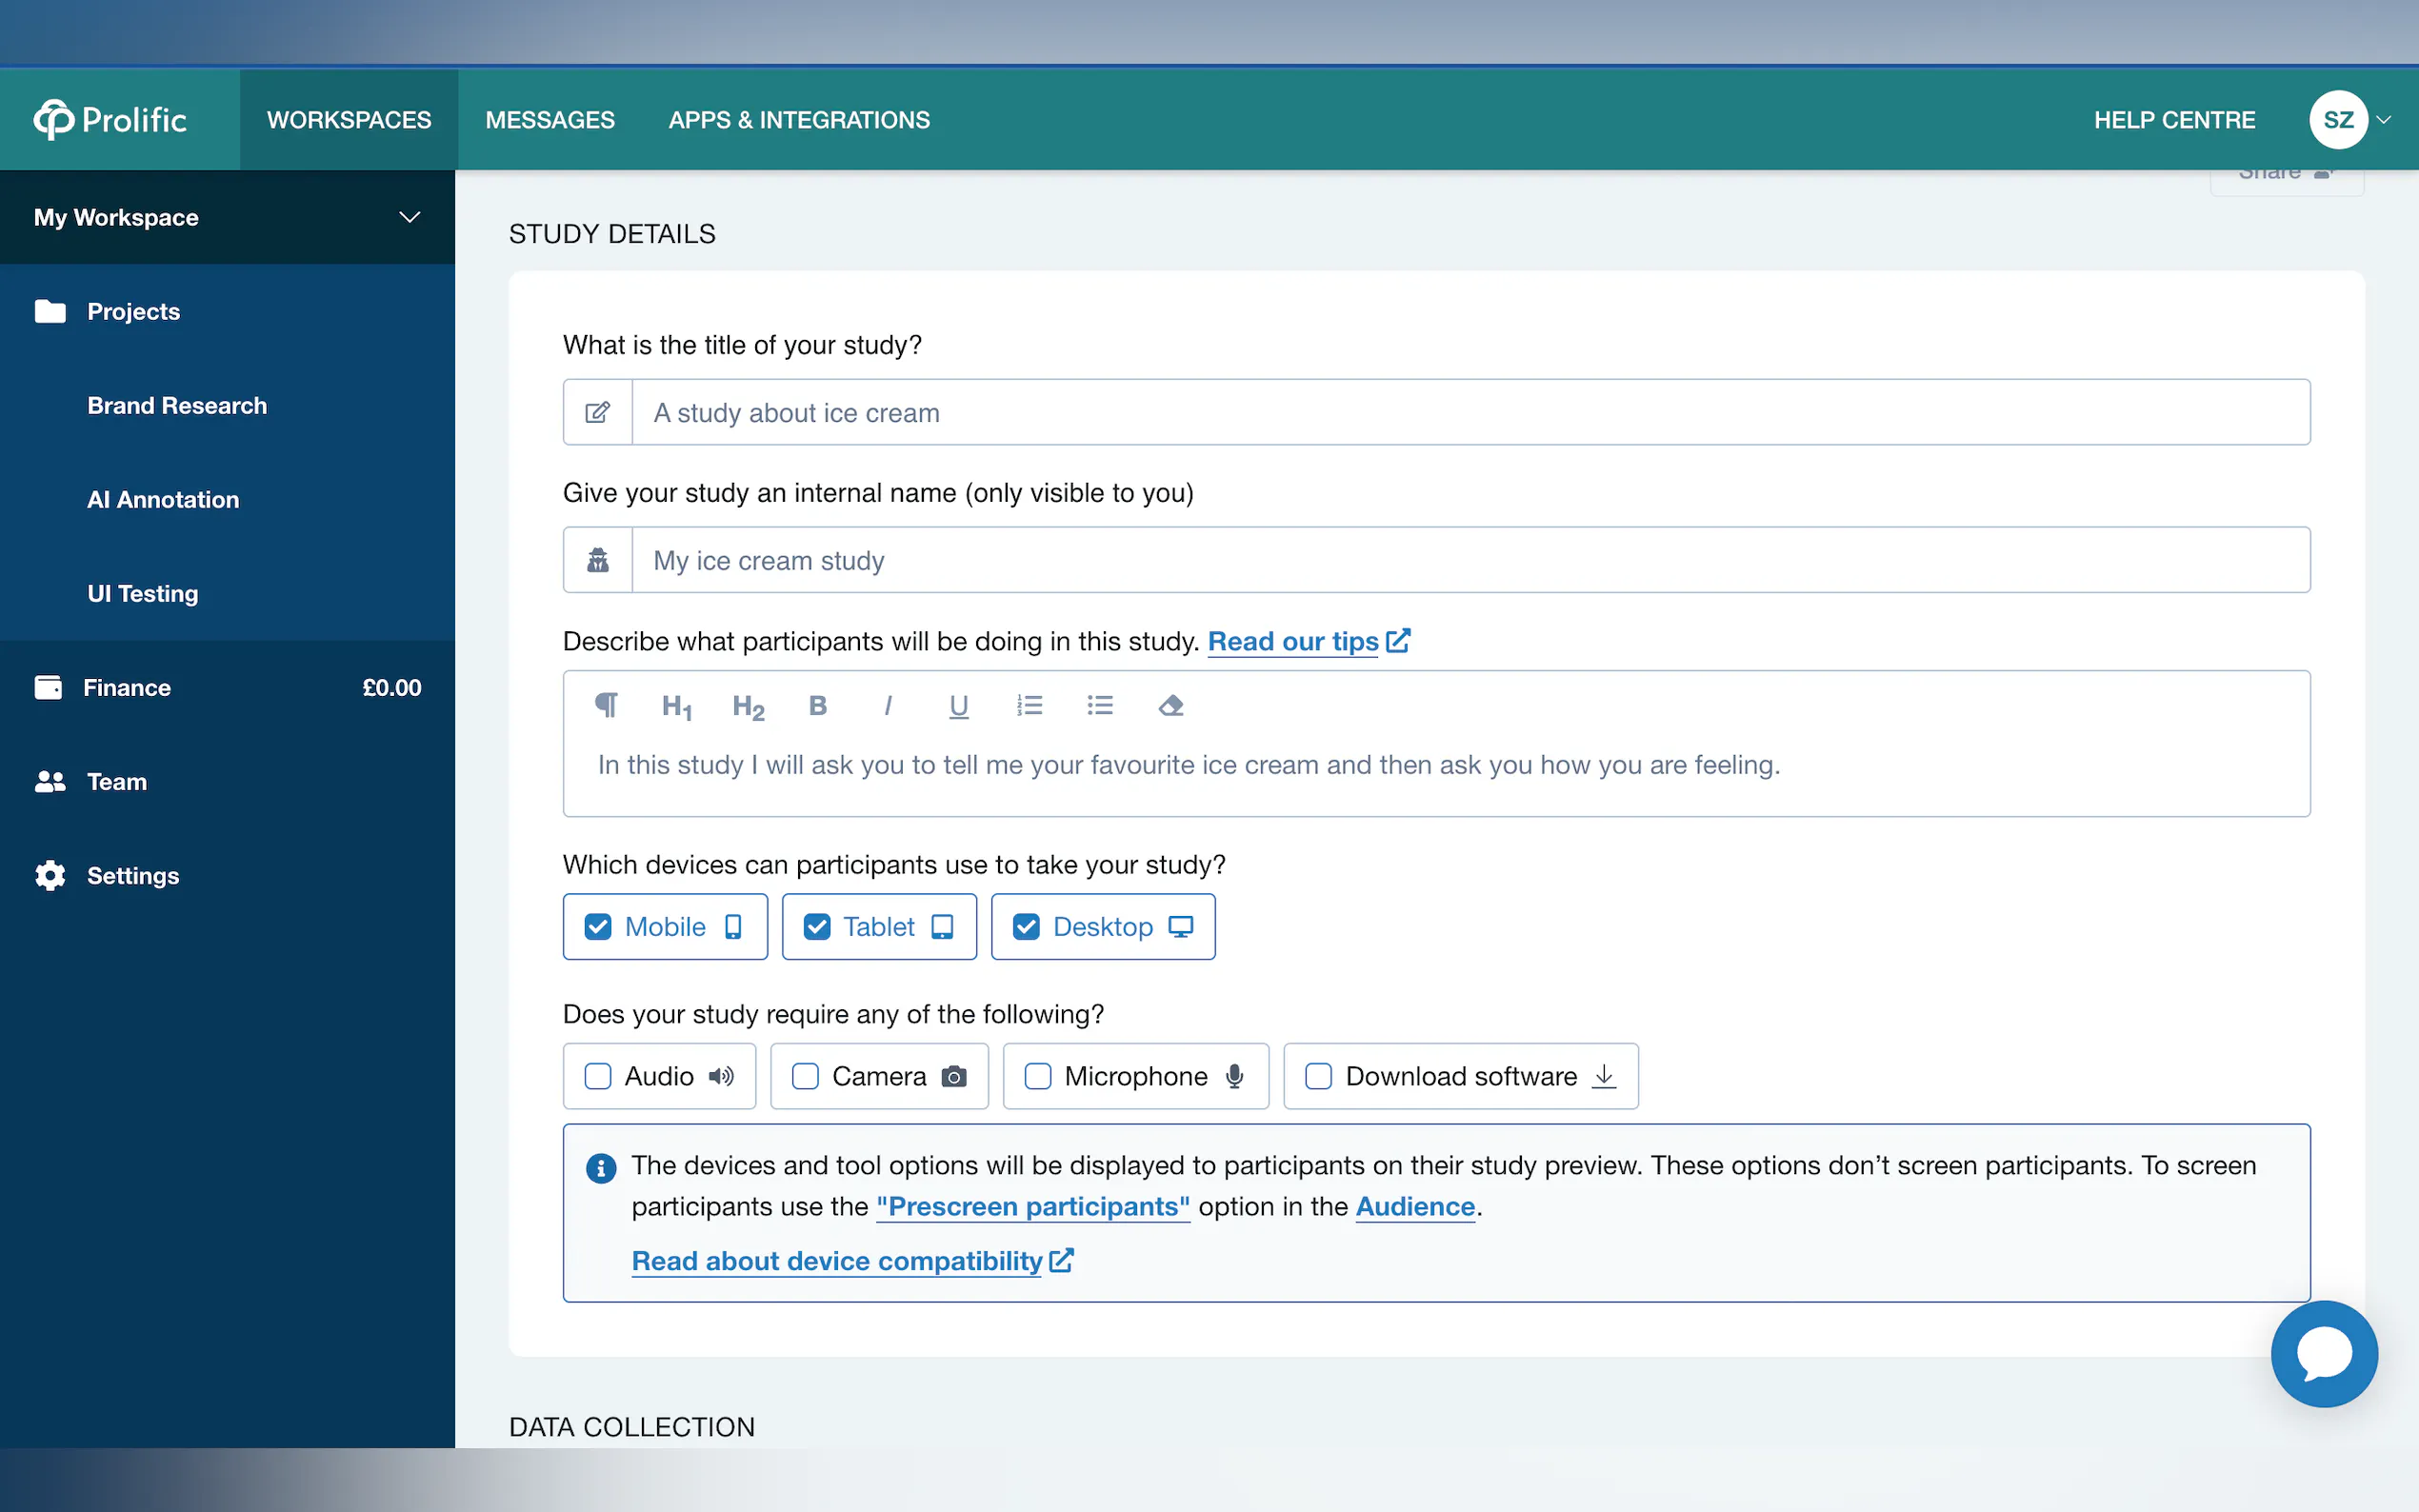
Task: Open Apps & Integrations in top navigation
Action: point(799,120)
